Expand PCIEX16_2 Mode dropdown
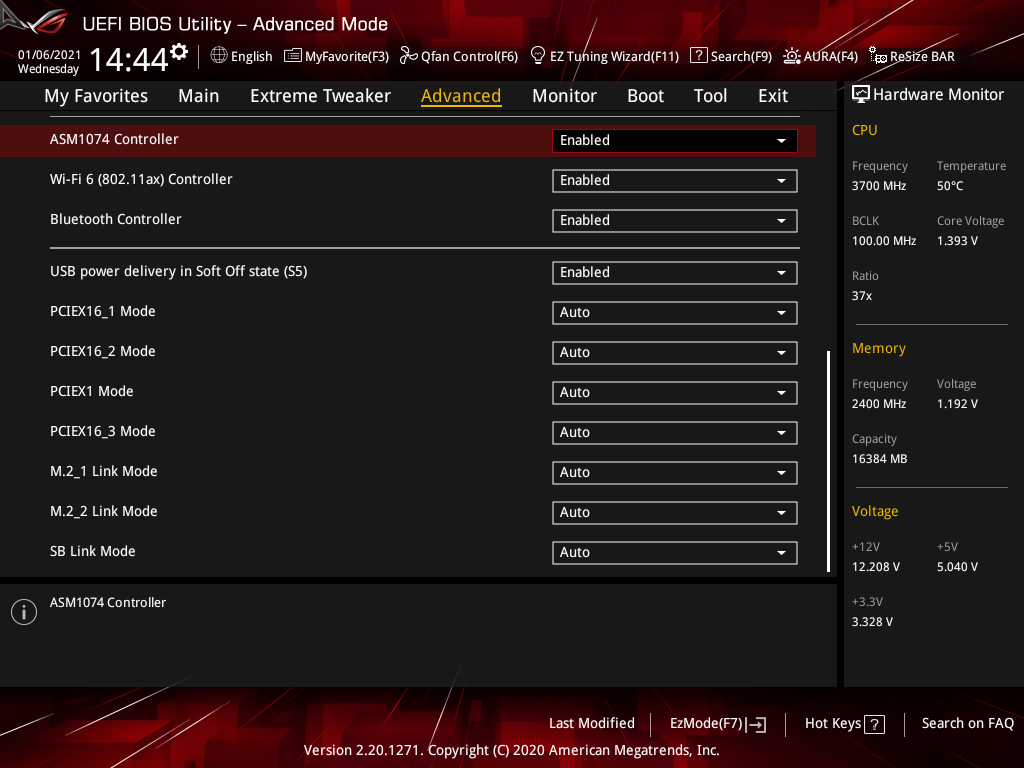 (x=675, y=353)
